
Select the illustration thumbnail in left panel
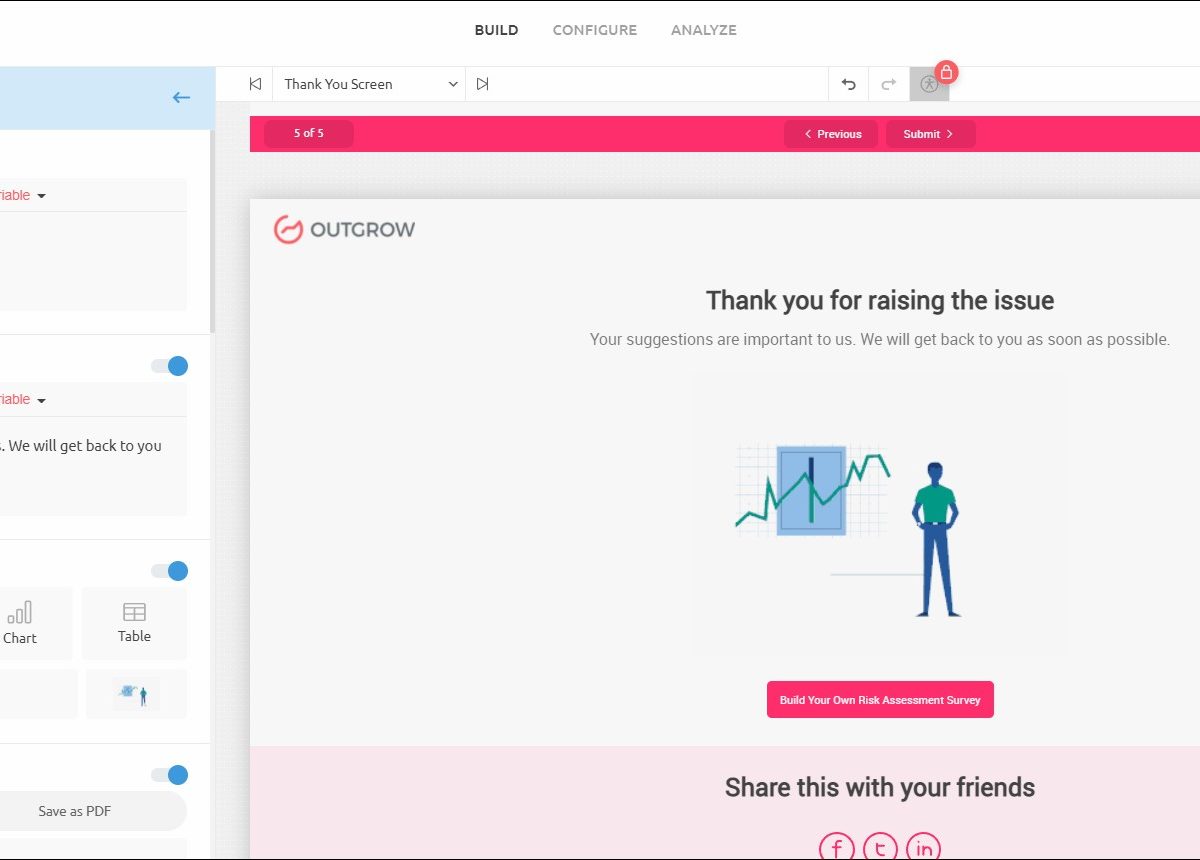point(136,694)
